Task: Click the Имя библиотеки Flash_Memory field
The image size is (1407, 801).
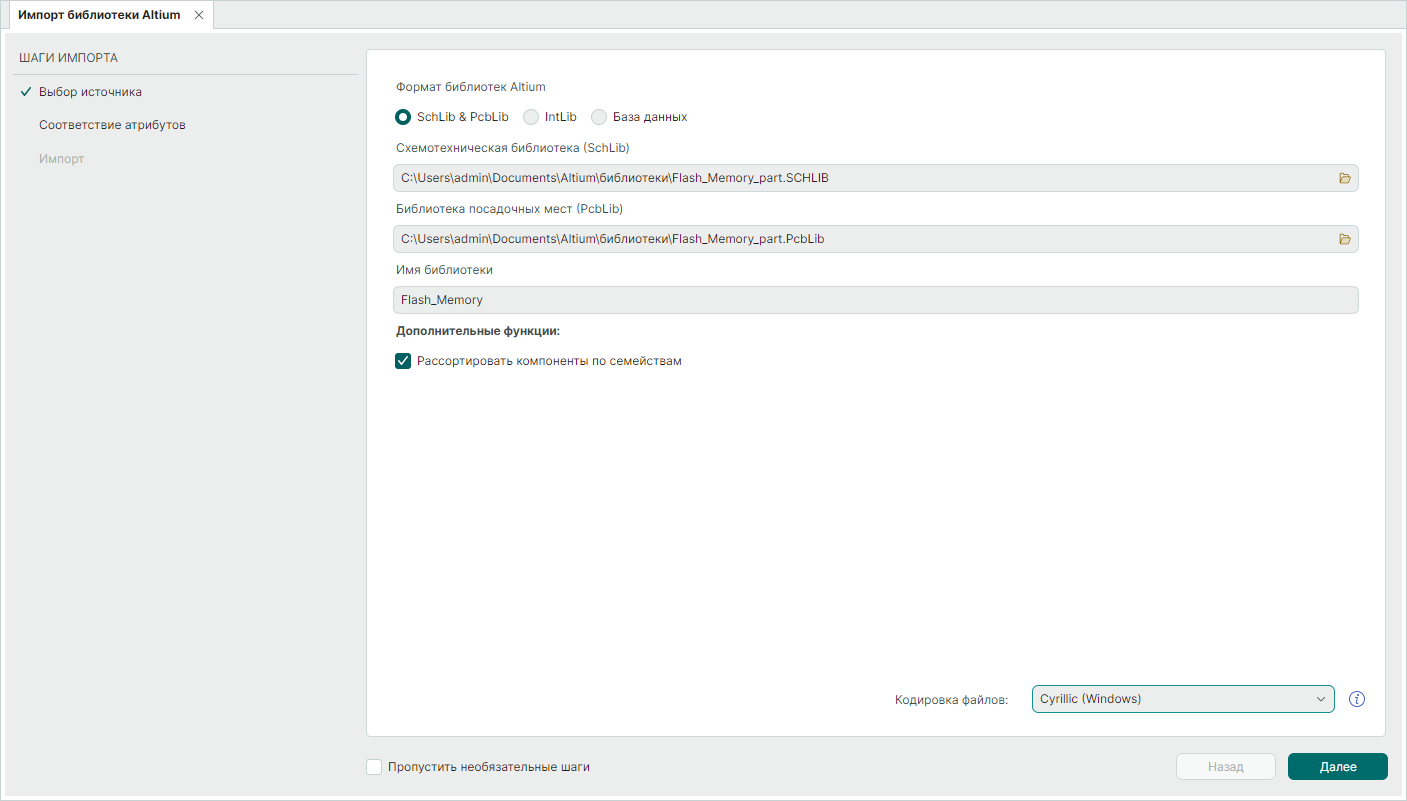Action: pos(875,300)
